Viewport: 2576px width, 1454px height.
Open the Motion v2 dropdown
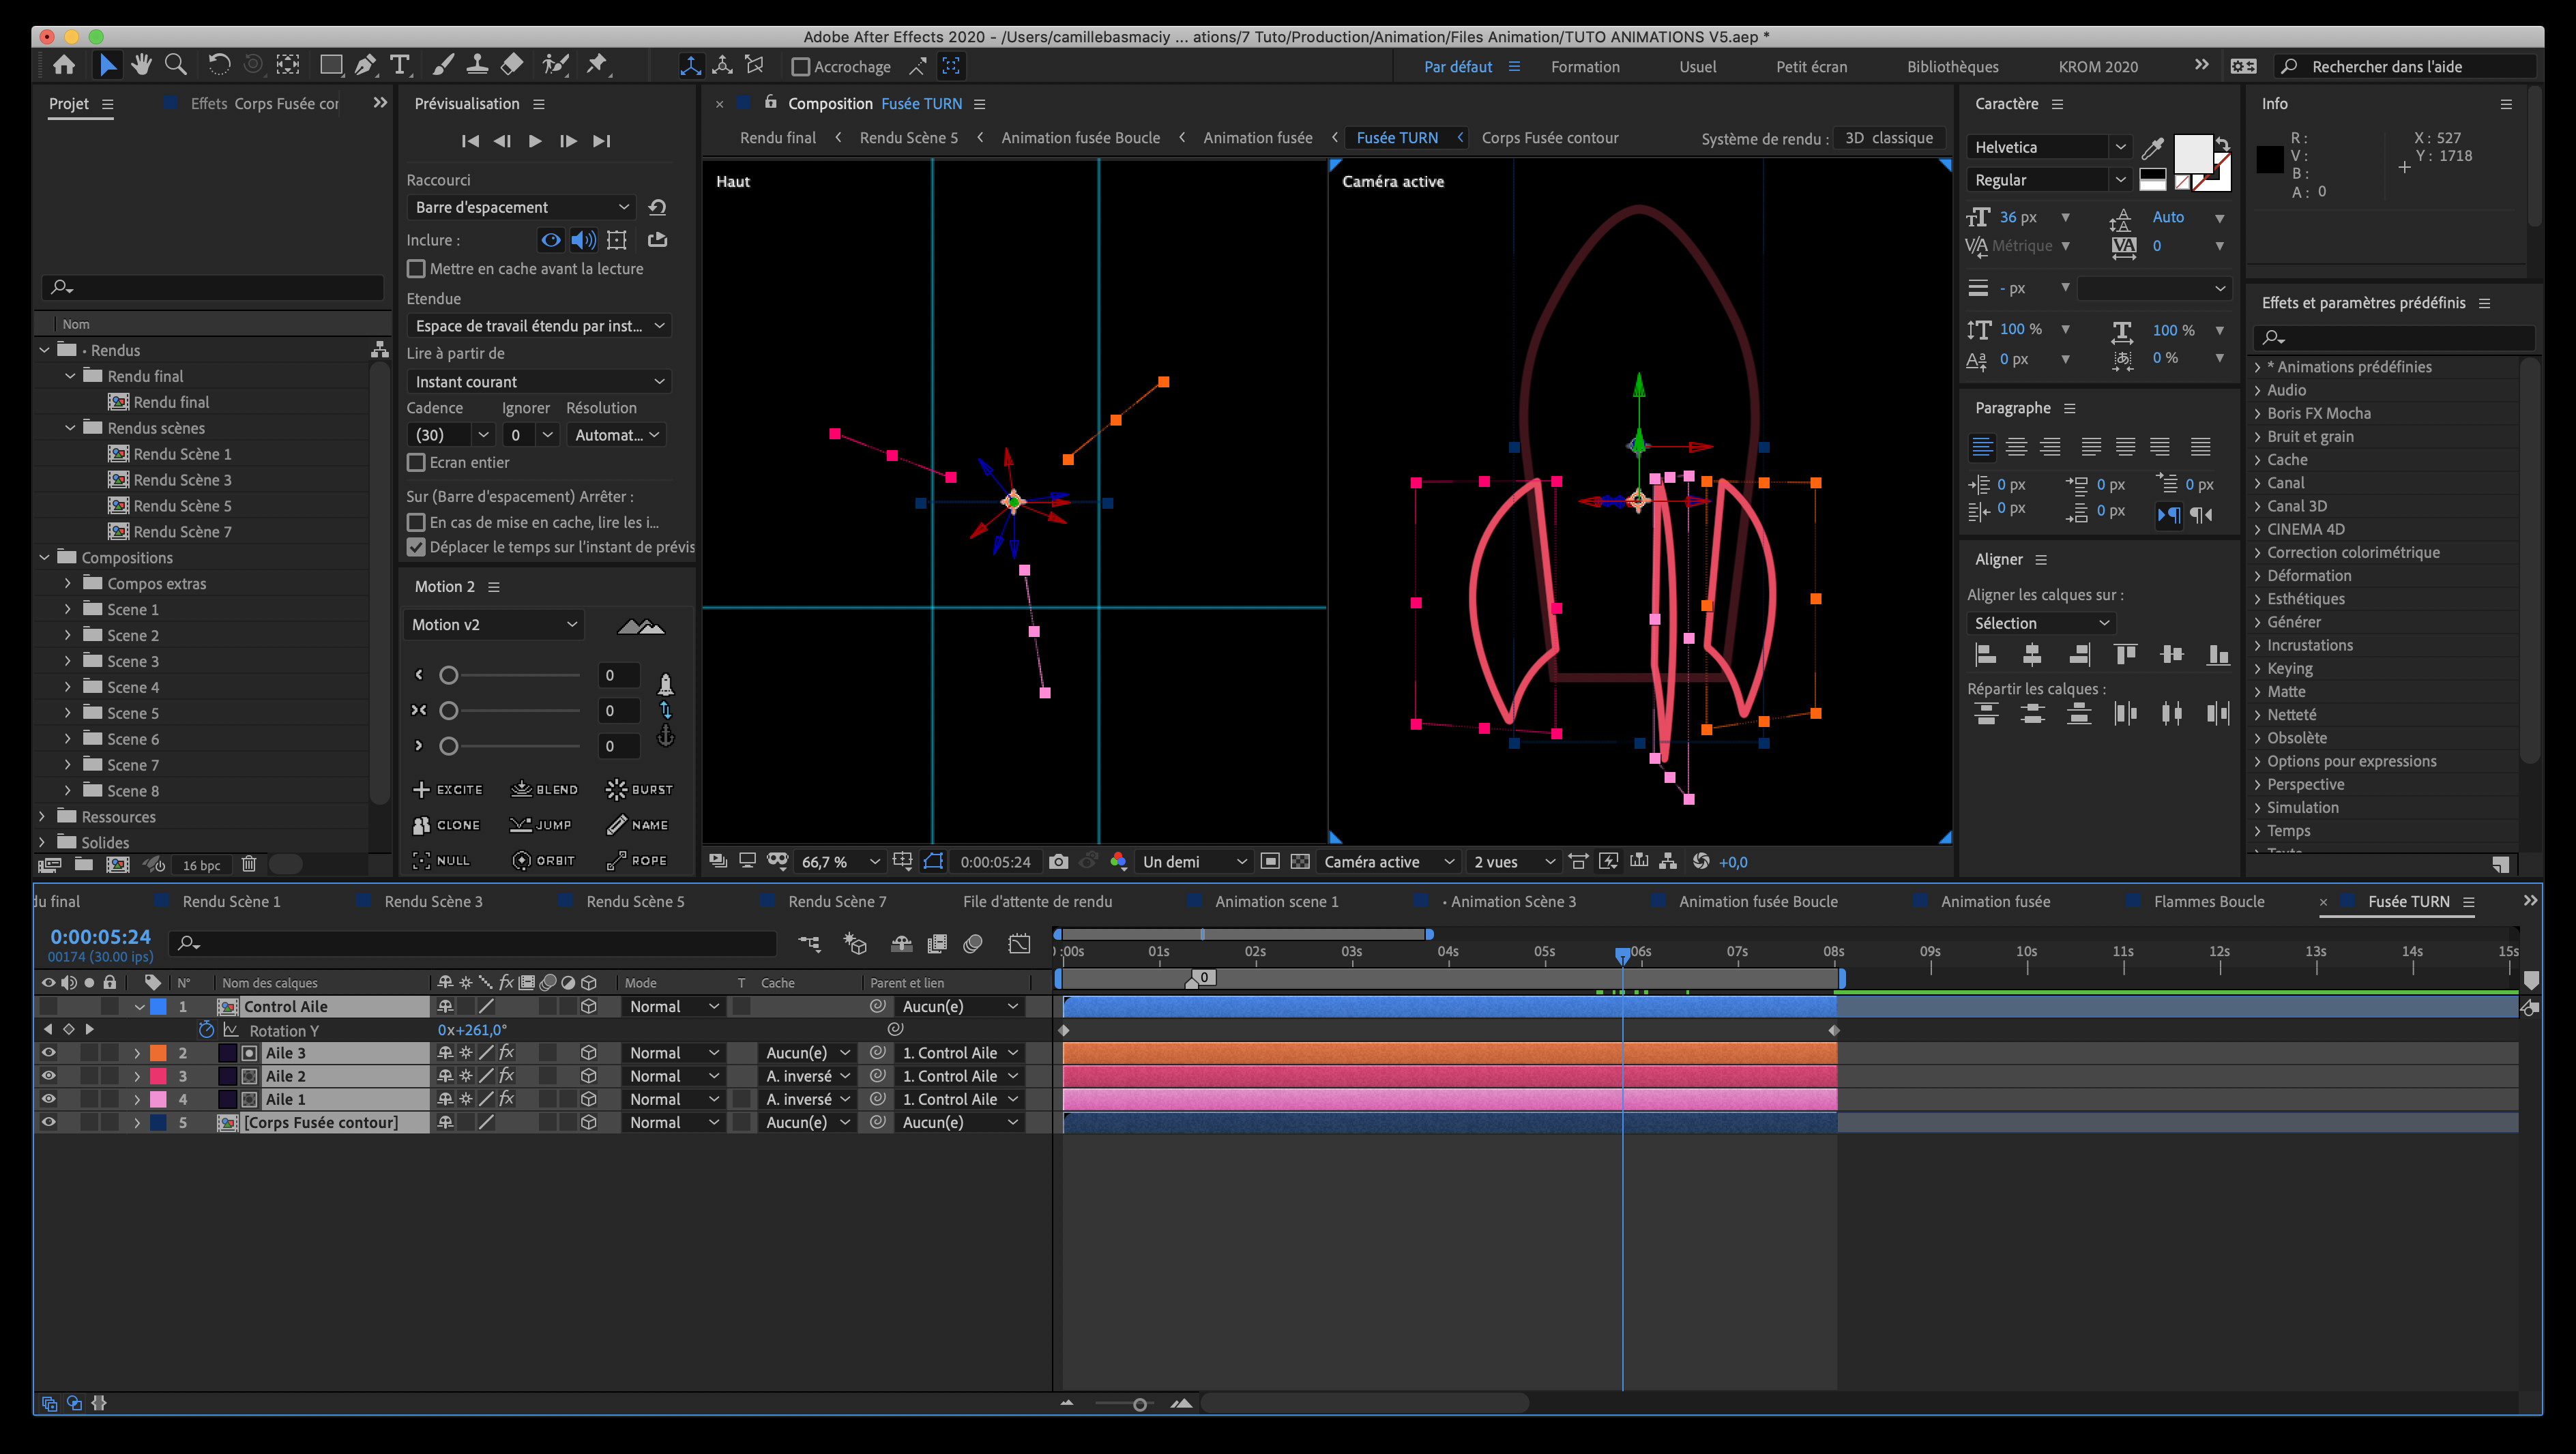(494, 624)
